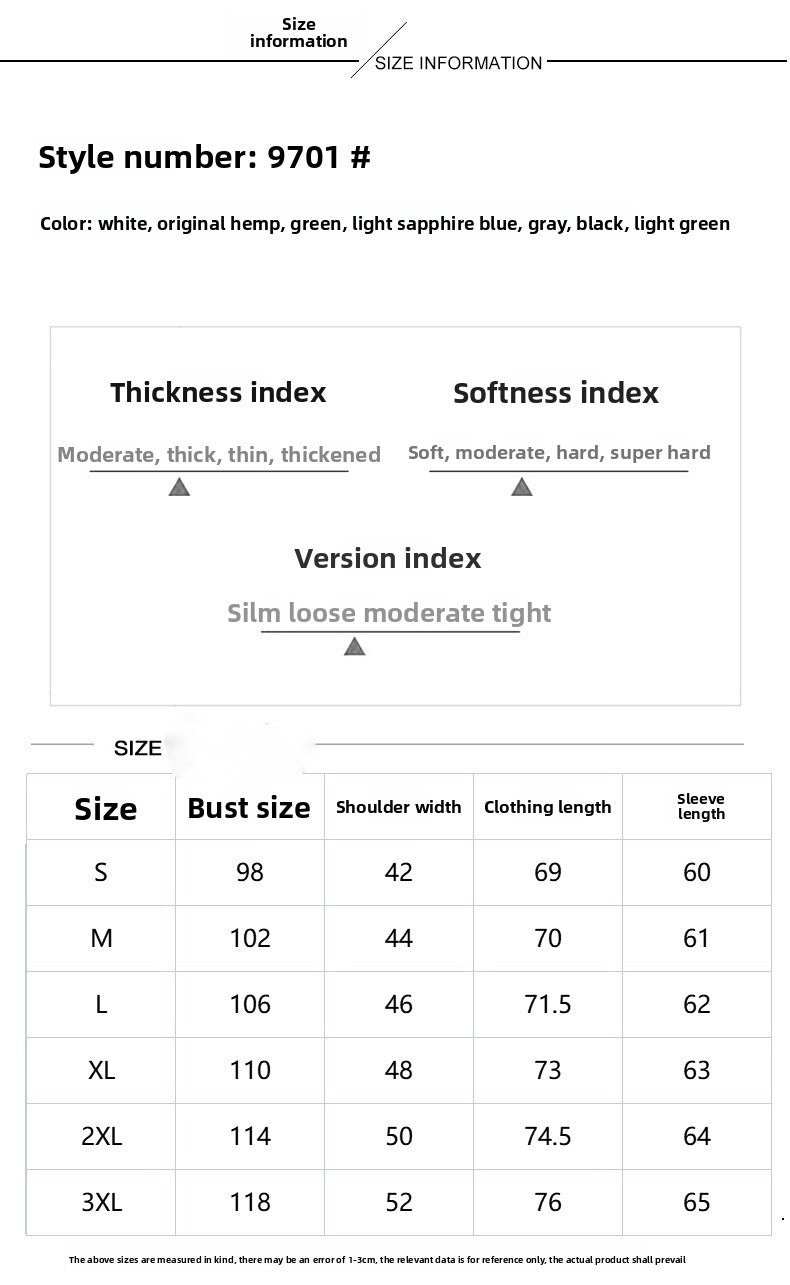The height and width of the screenshot is (1285, 790).
Task: Select the bold "Size information" tab label
Action: pyautogui.click(x=298, y=33)
